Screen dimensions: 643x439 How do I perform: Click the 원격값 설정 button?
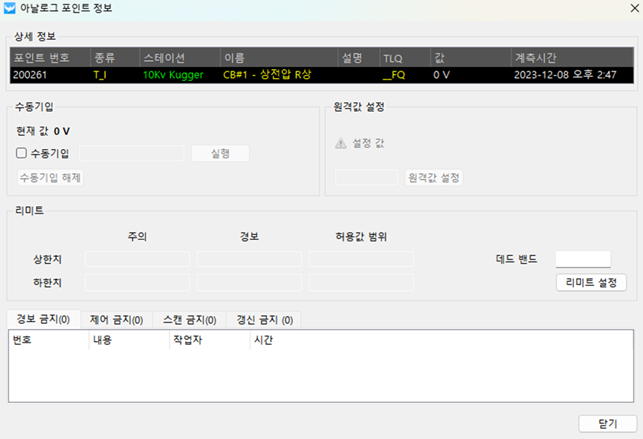click(434, 177)
